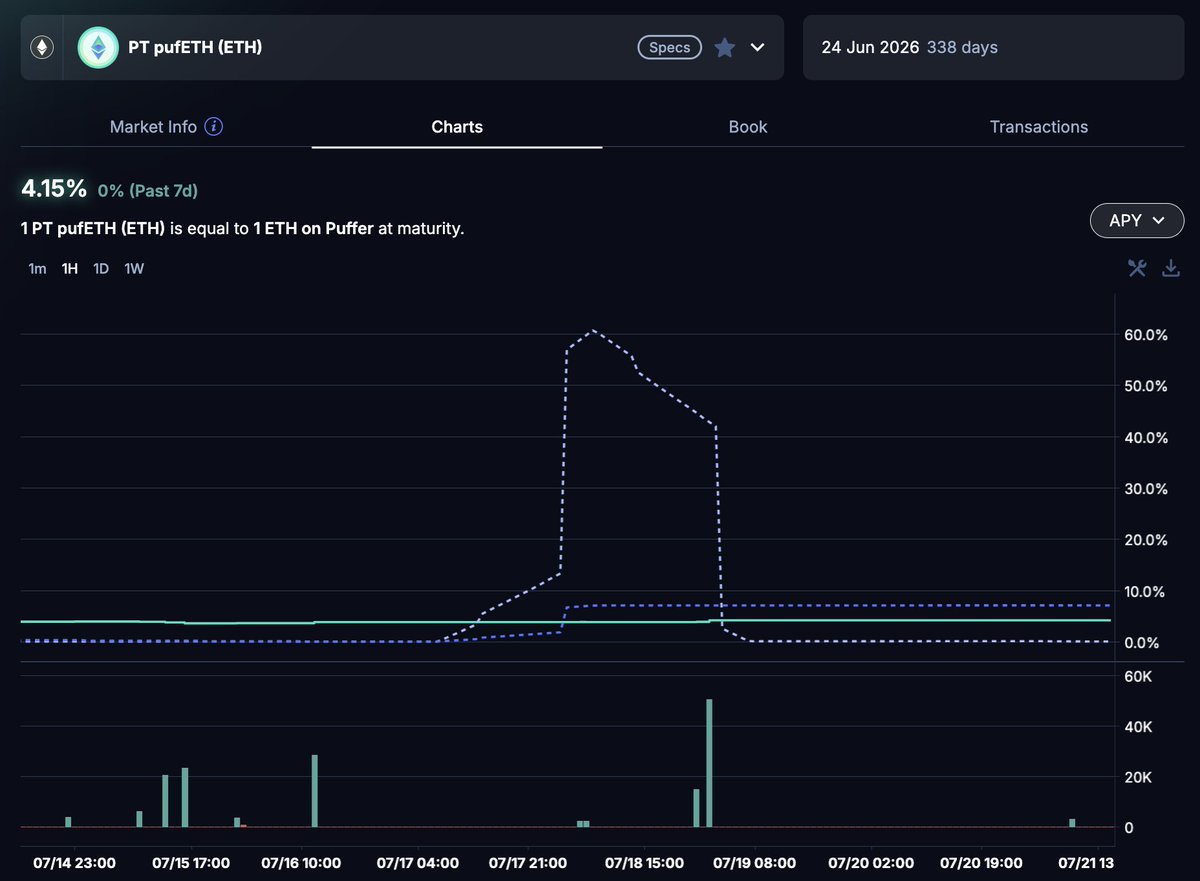Click the 20K volume axis label
Viewport: 1200px width, 881px height.
click(1138, 777)
